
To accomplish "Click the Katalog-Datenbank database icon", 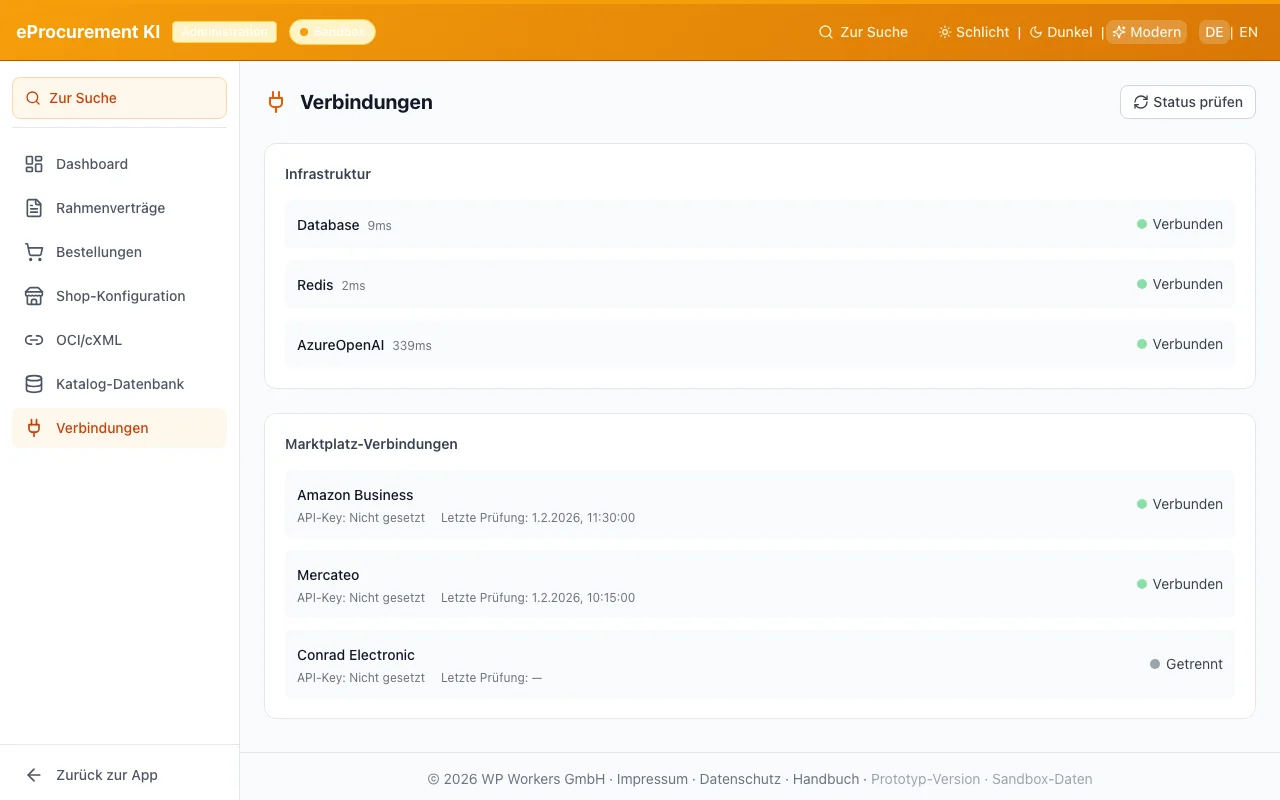I will (x=33, y=383).
